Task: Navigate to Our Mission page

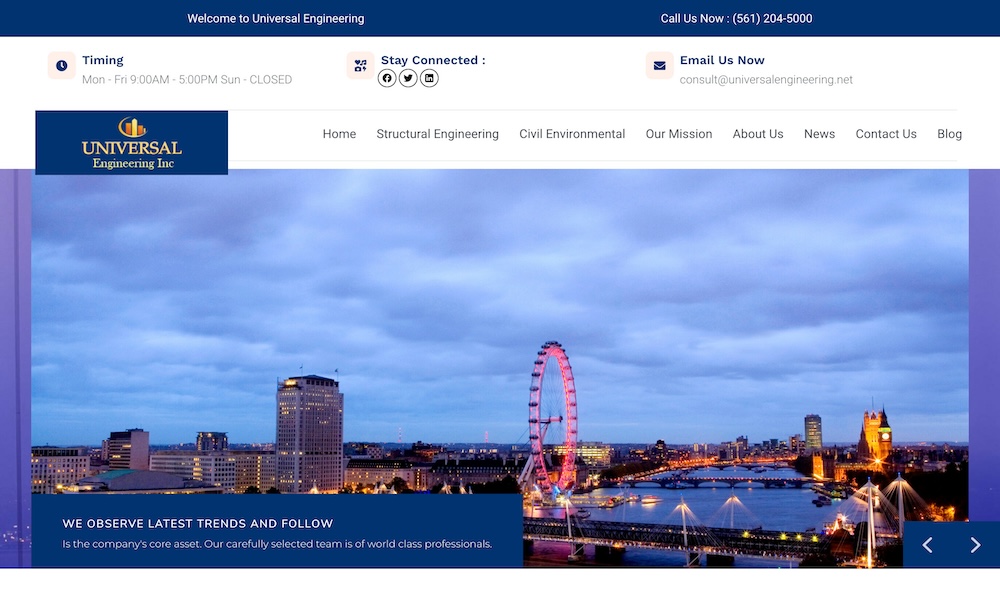Action: 679,134
